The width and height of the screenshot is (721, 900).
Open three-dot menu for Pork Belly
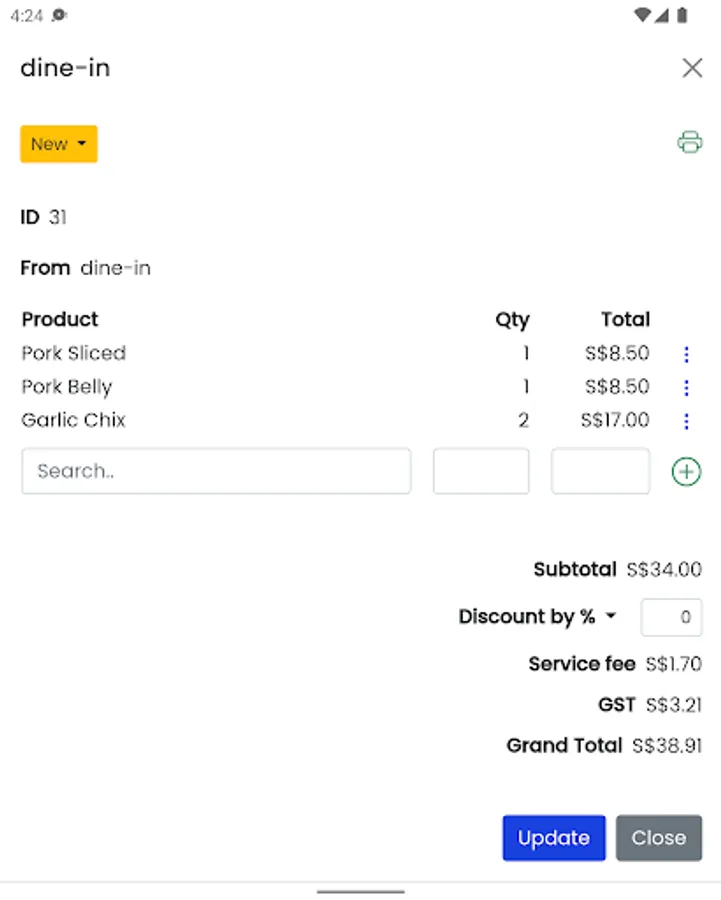pyautogui.click(x=686, y=388)
